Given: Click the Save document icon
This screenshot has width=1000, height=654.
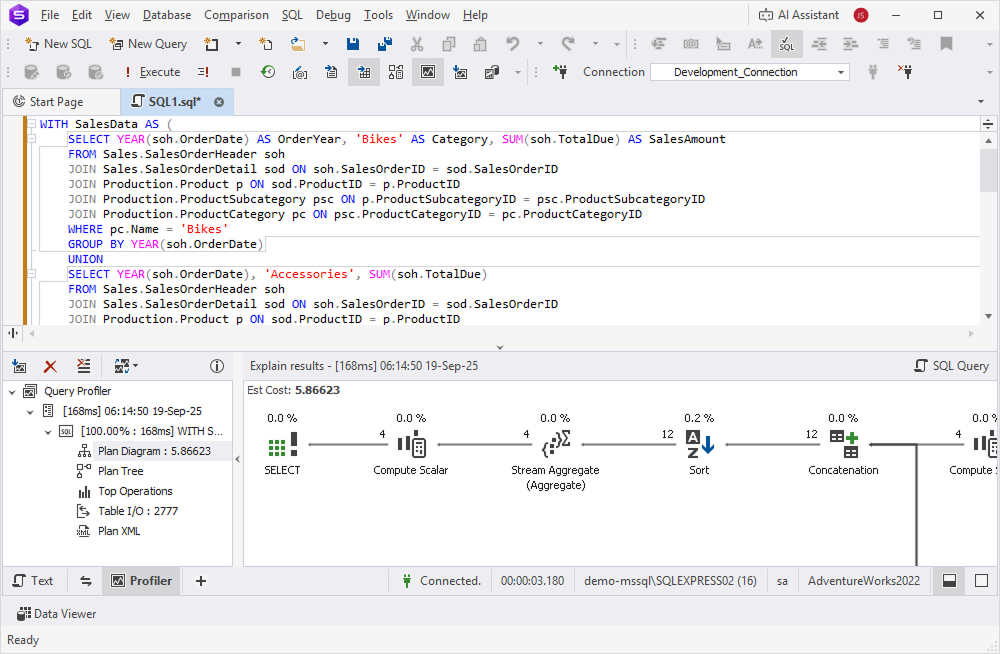Looking at the screenshot, I should [354, 44].
